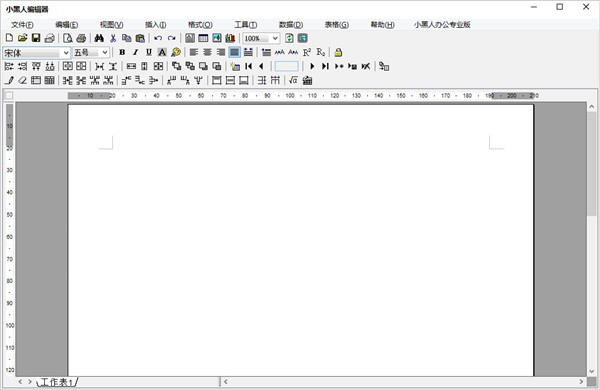600x390 pixels.
Task: Click the 小黑人办公专业版 menu link
Action: click(x=442, y=24)
